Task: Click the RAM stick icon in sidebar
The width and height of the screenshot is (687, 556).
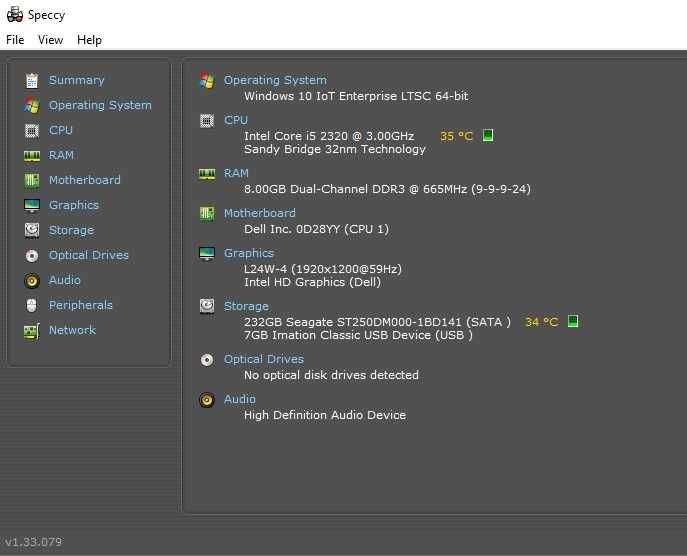Action: (32, 156)
